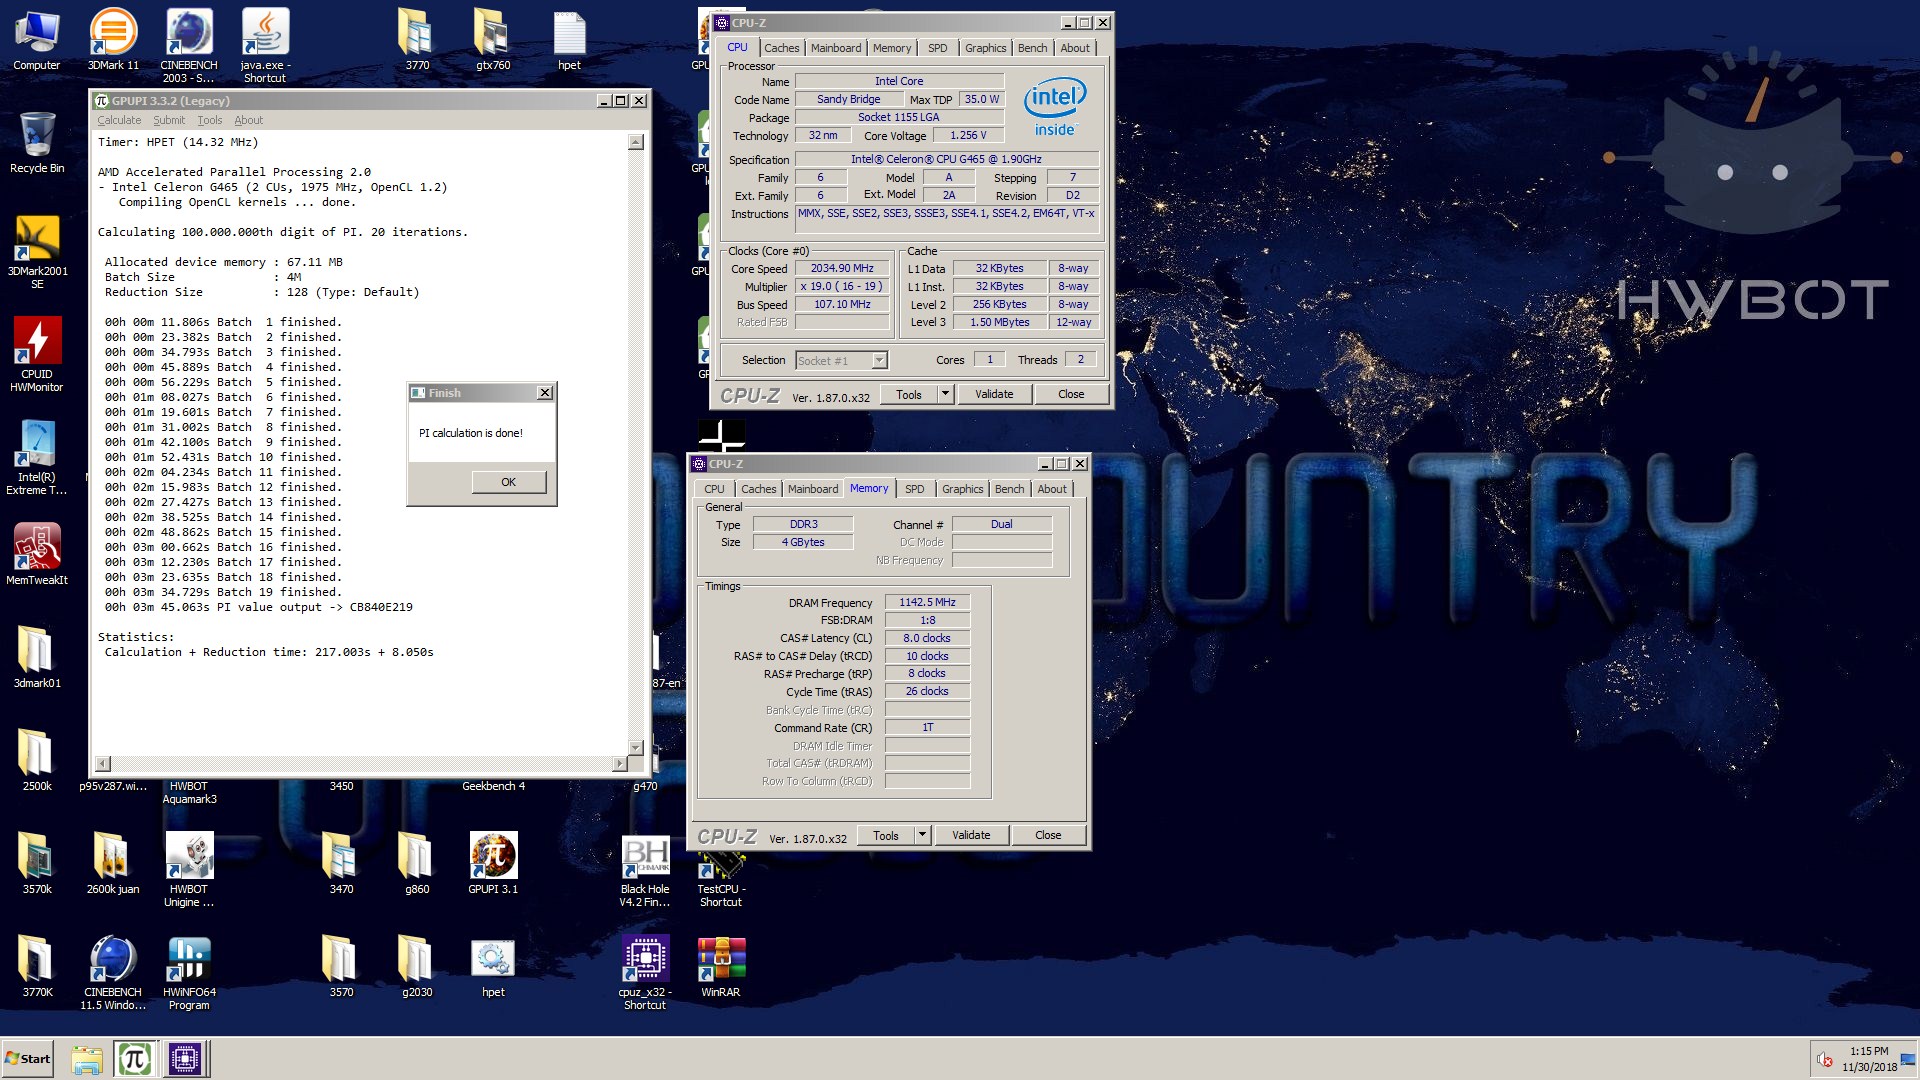Switch to CPU-Z taskbar button
Screen dimensions: 1920x1080
click(x=185, y=1059)
